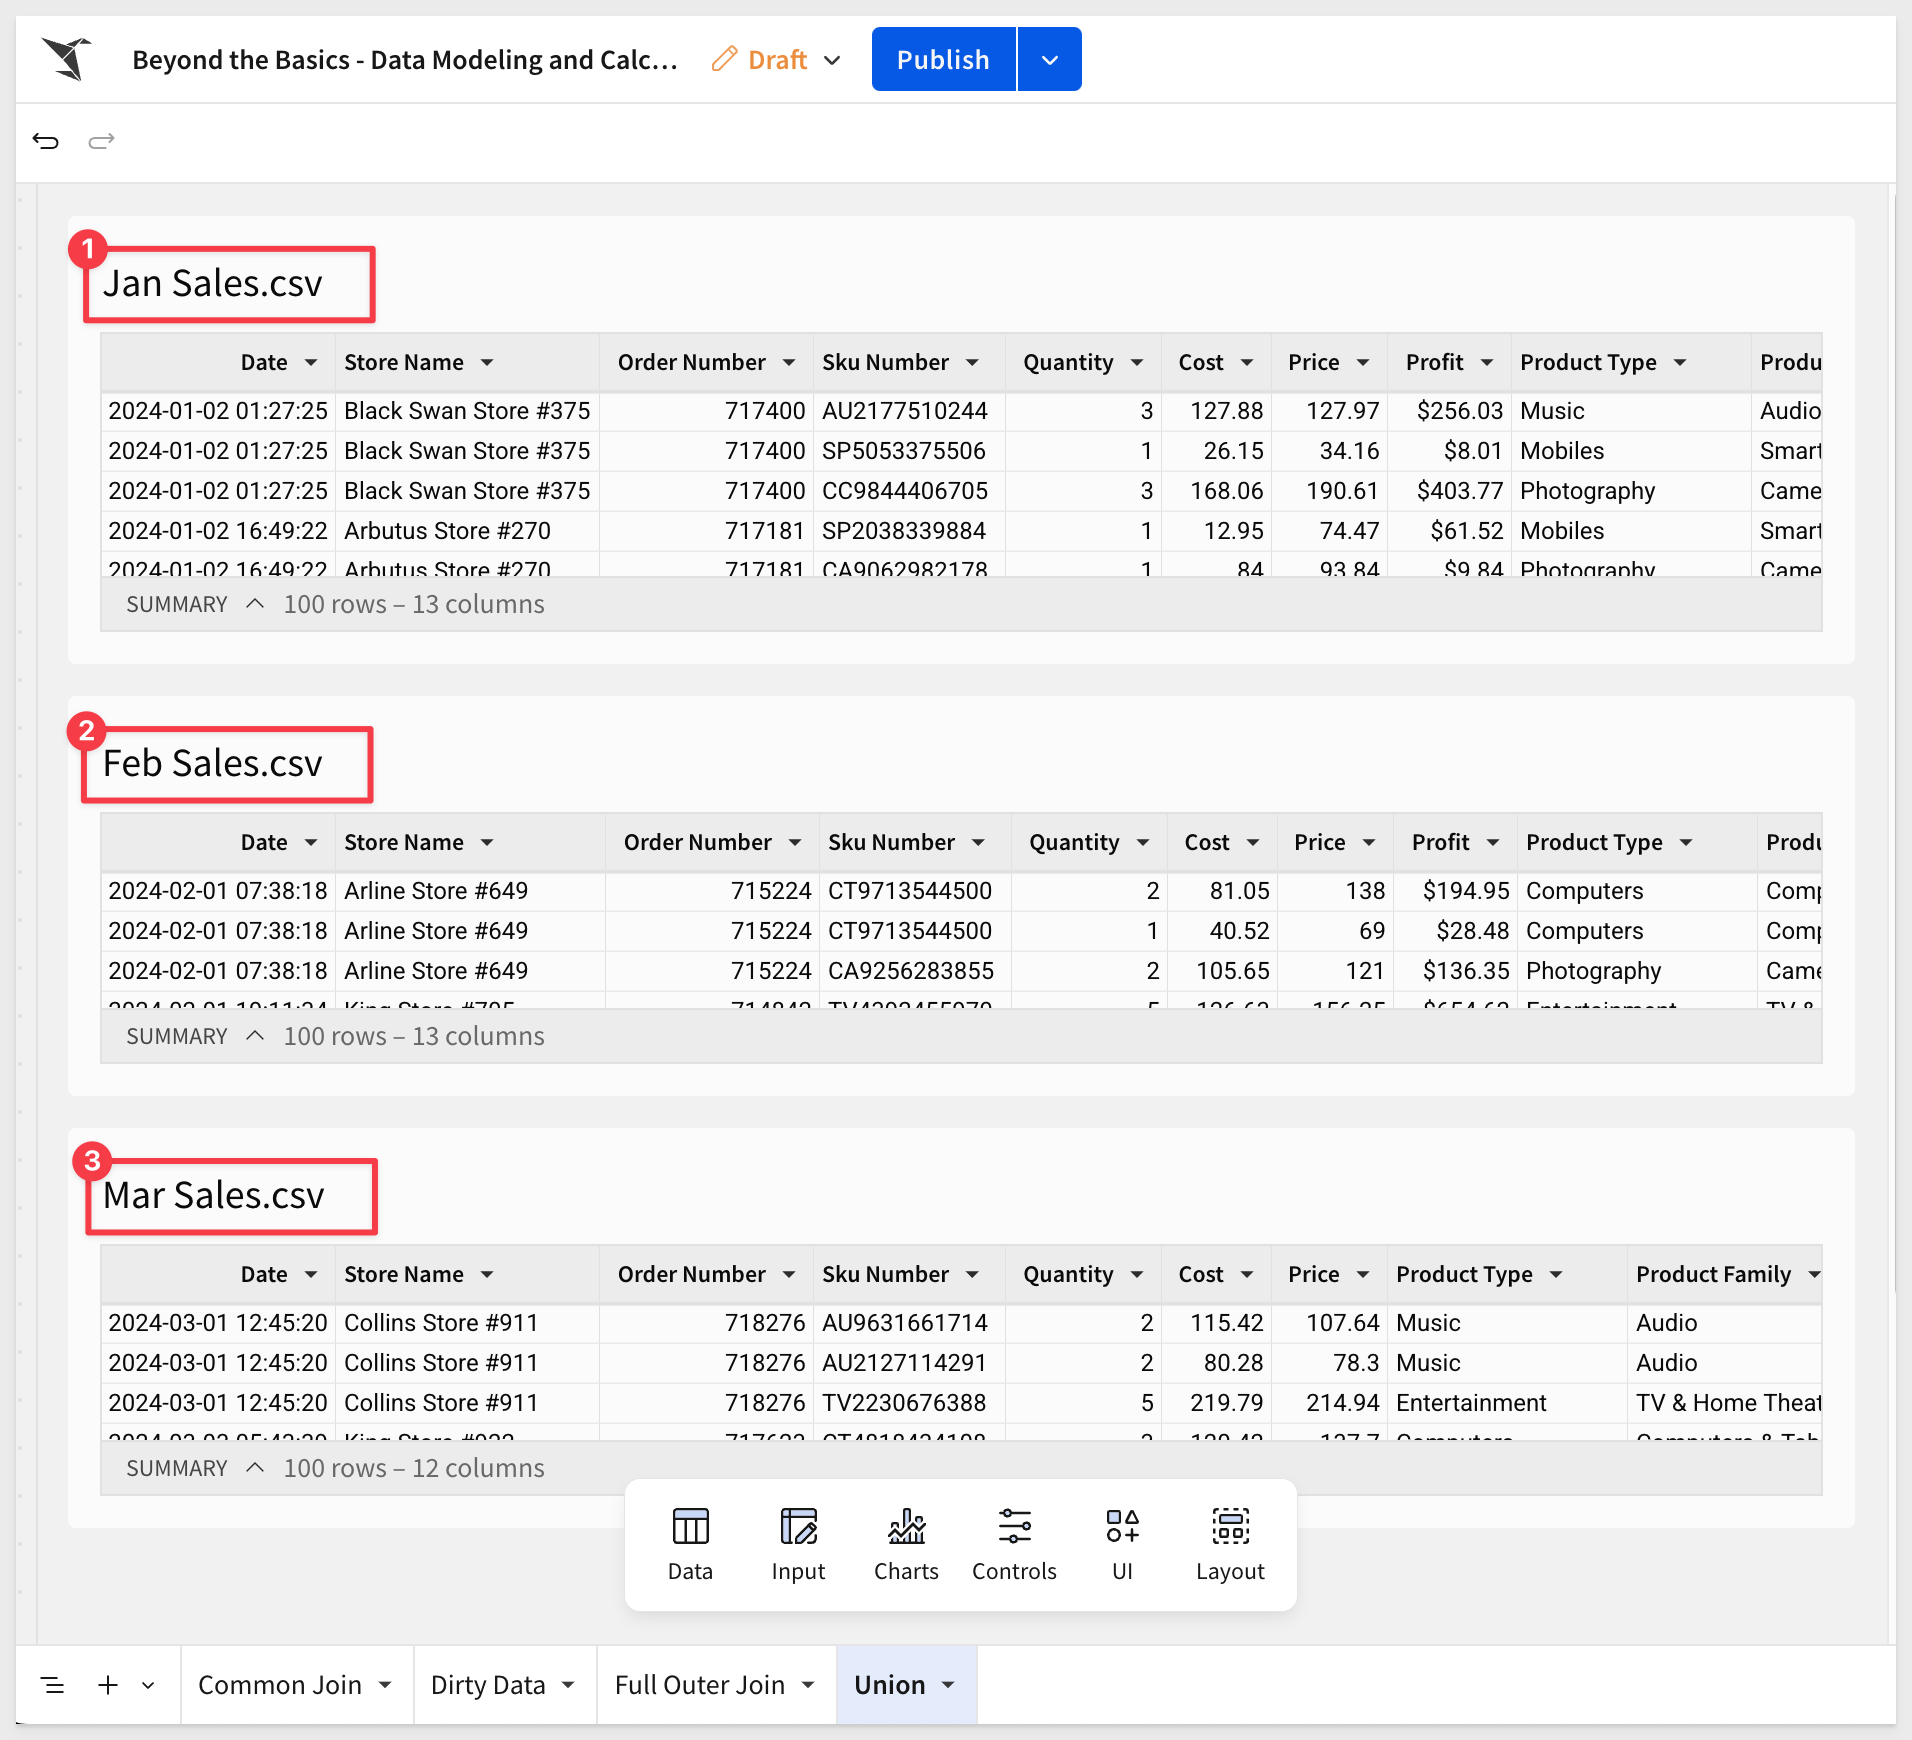Click the 2024-02-01 date in first Feb row
This screenshot has width=1912, height=1740.
pos(218,891)
